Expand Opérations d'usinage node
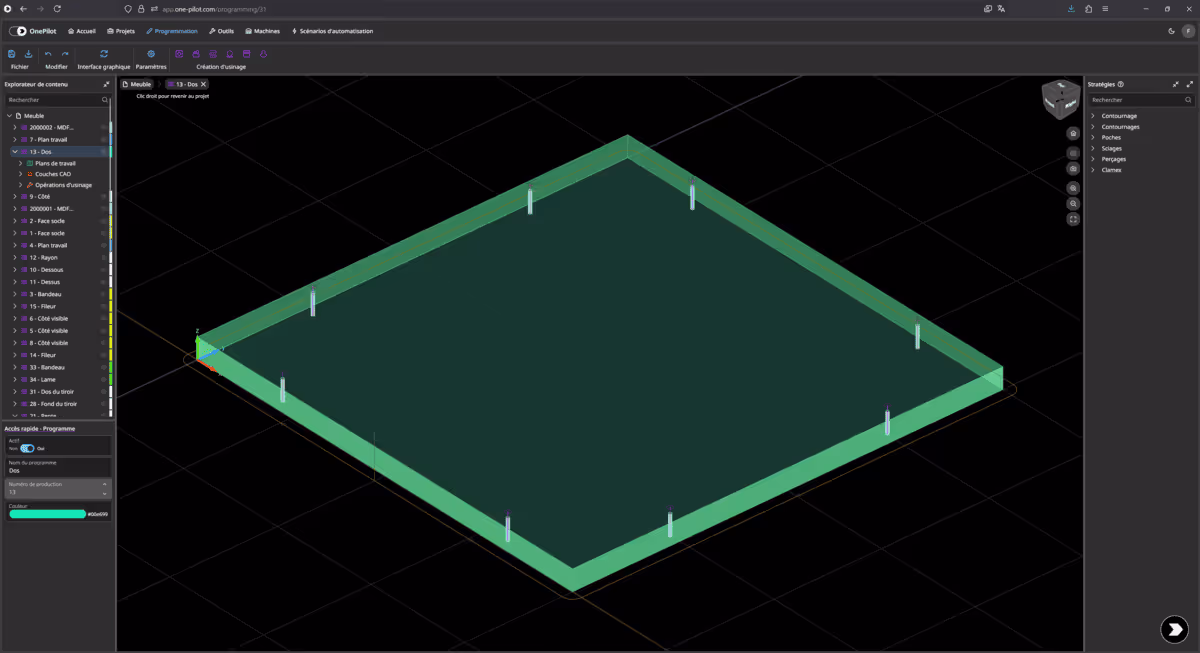The image size is (1200, 653). [x=21, y=185]
